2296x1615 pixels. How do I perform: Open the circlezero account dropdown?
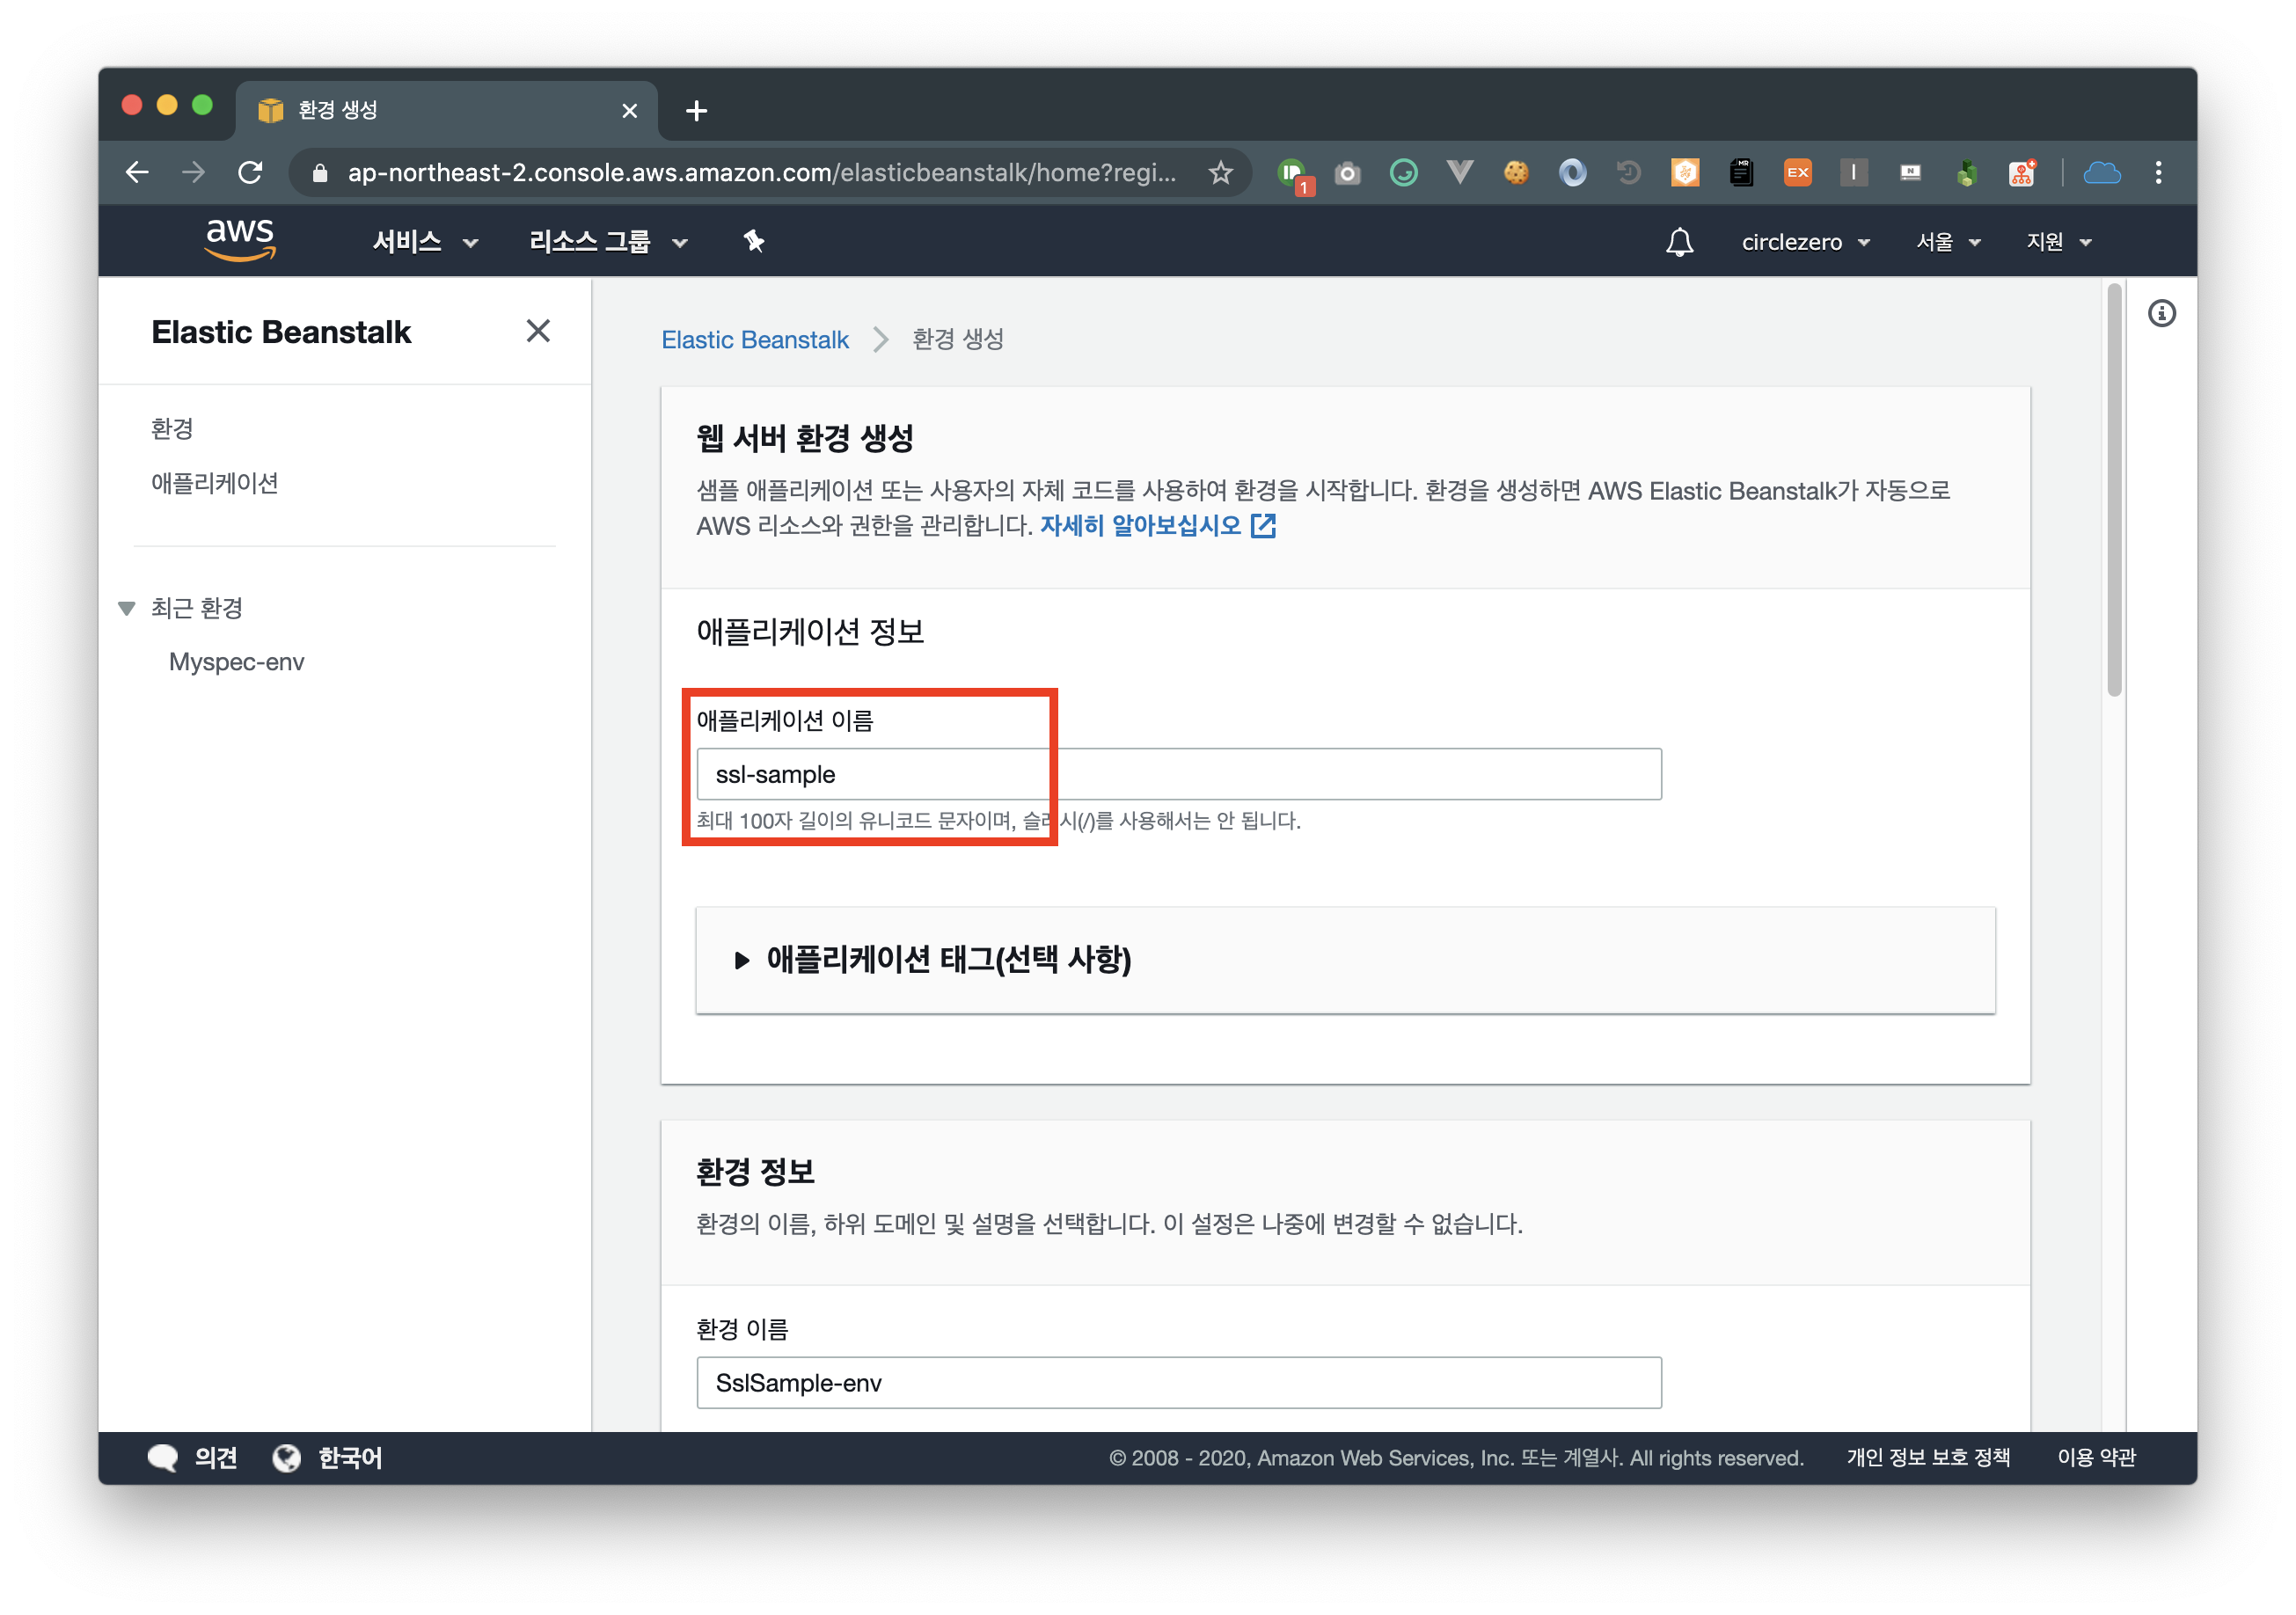tap(1805, 242)
